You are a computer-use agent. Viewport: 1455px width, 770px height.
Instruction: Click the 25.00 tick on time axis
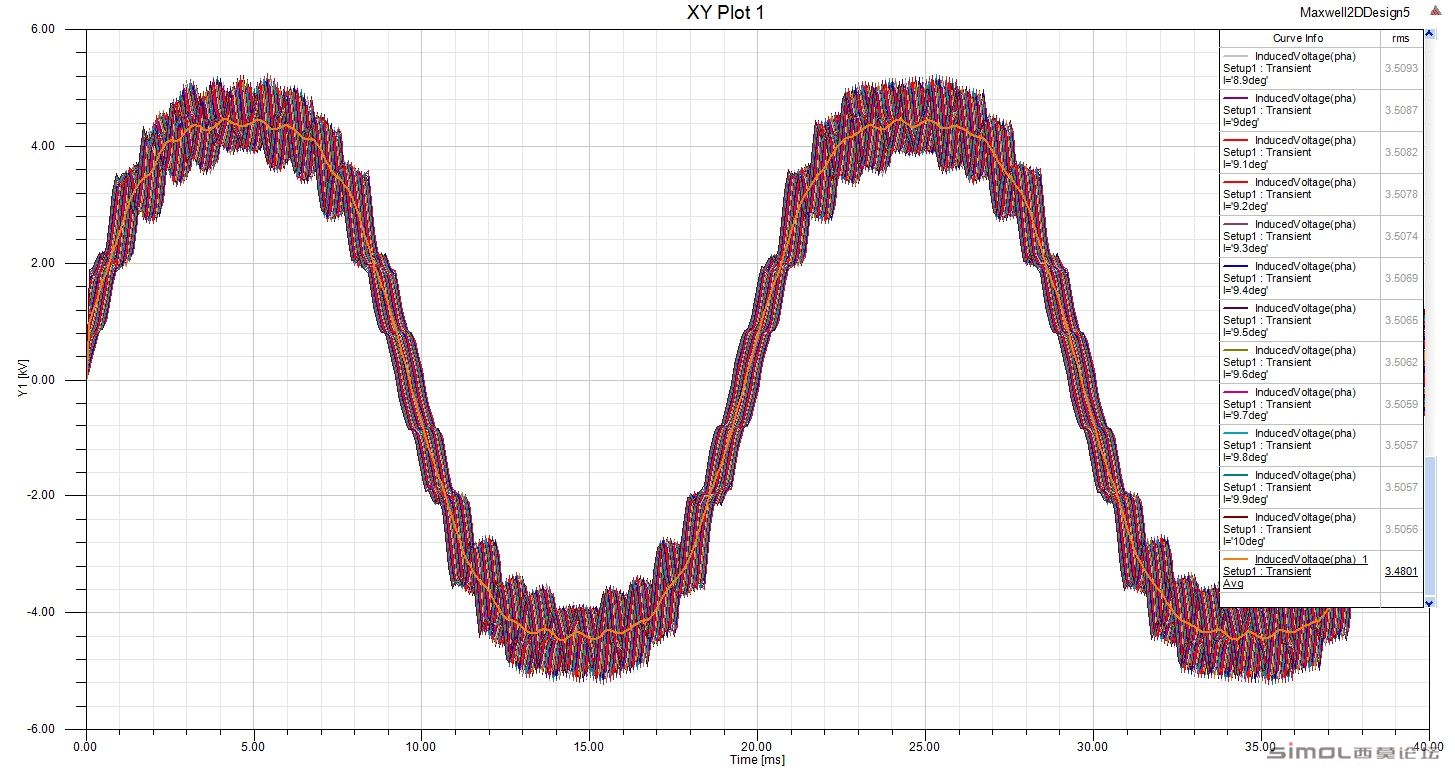pos(925,747)
